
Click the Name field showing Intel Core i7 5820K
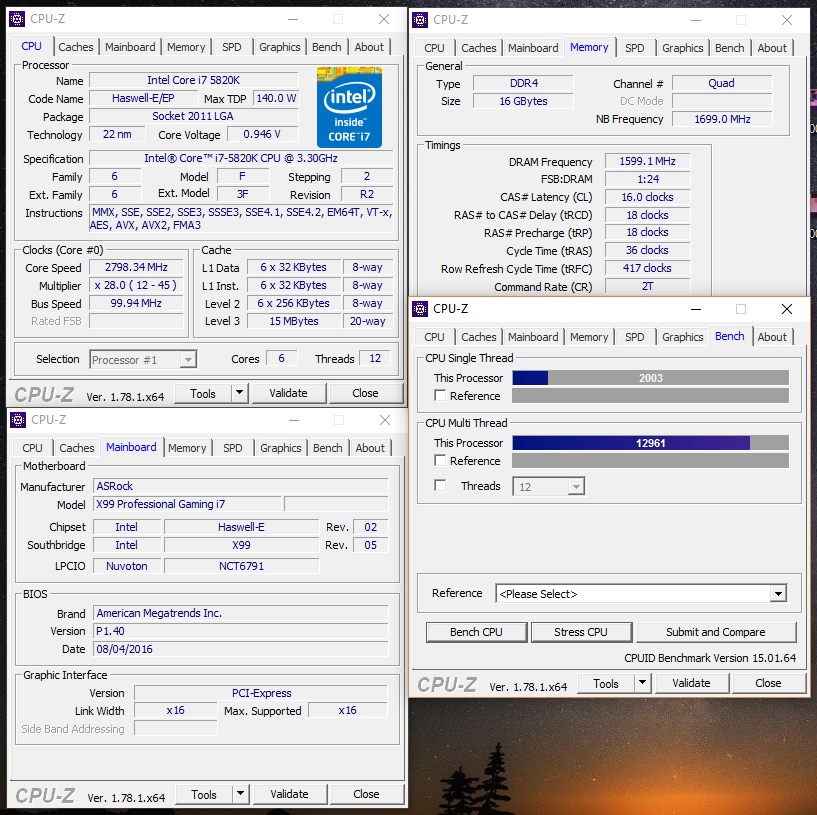[x=194, y=80]
